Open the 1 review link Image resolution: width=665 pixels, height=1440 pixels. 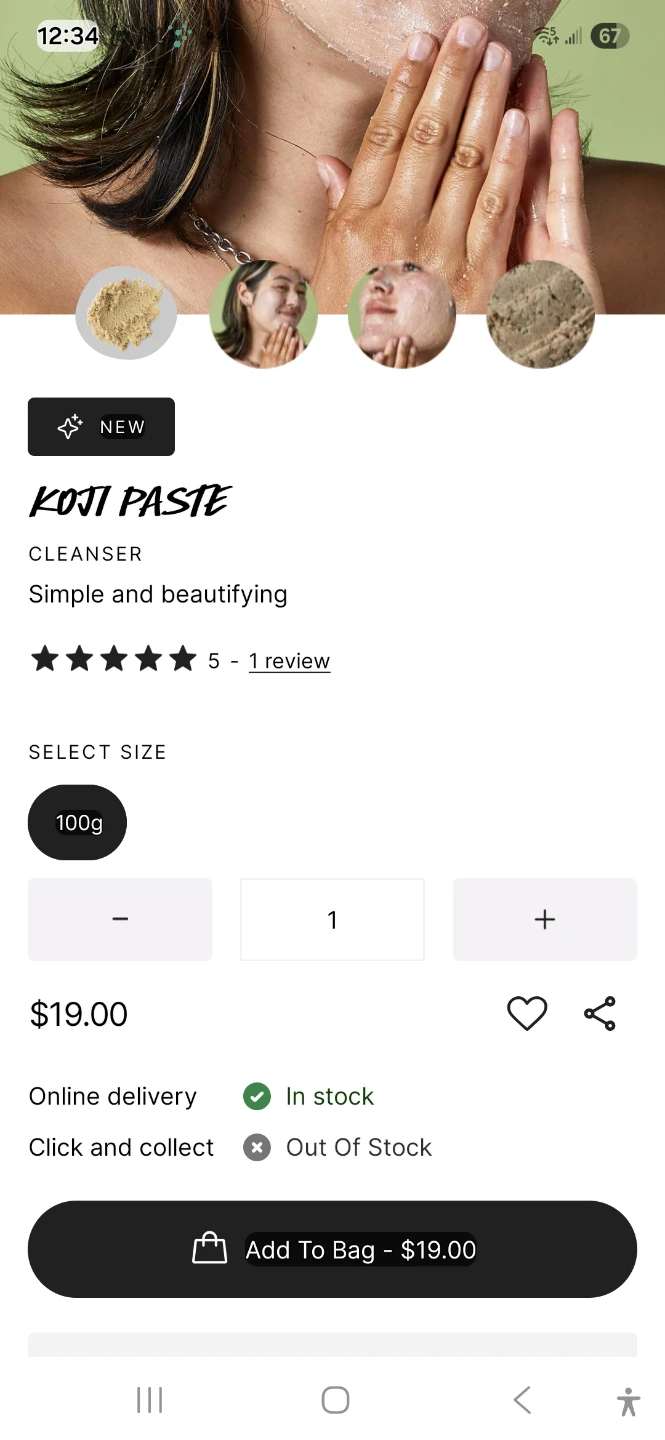289,661
